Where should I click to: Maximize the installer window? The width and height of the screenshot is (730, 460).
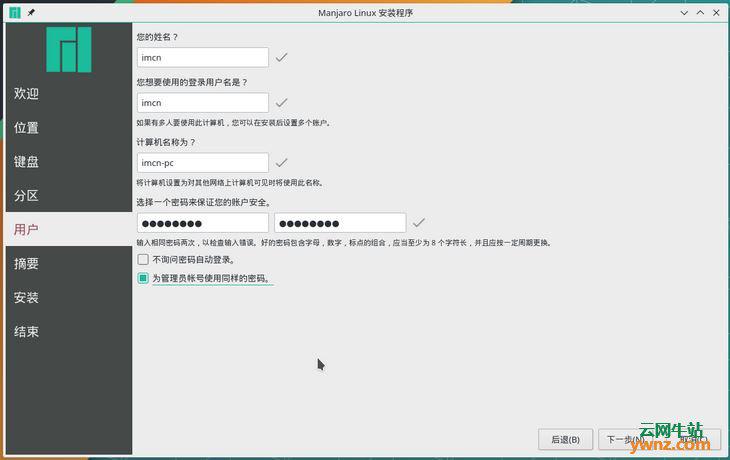pyautogui.click(x=700, y=13)
